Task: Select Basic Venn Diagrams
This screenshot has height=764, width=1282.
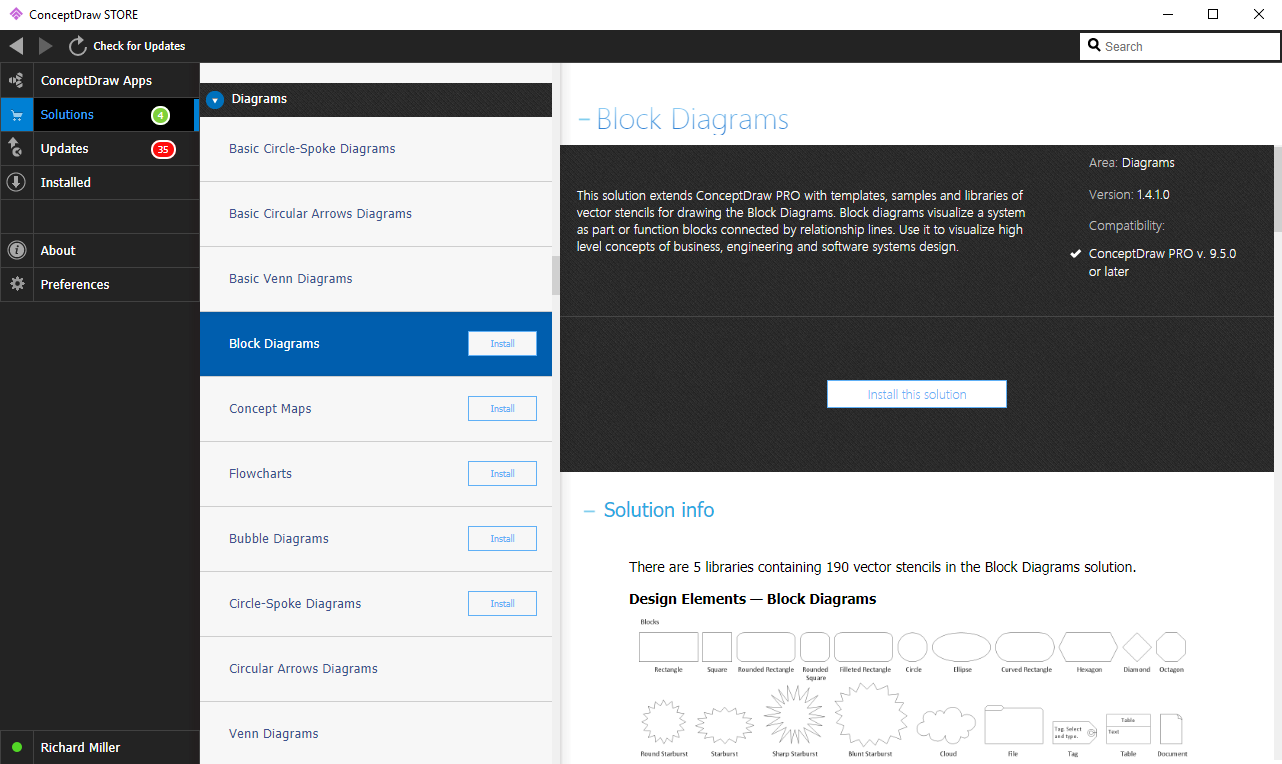Action: 376,279
